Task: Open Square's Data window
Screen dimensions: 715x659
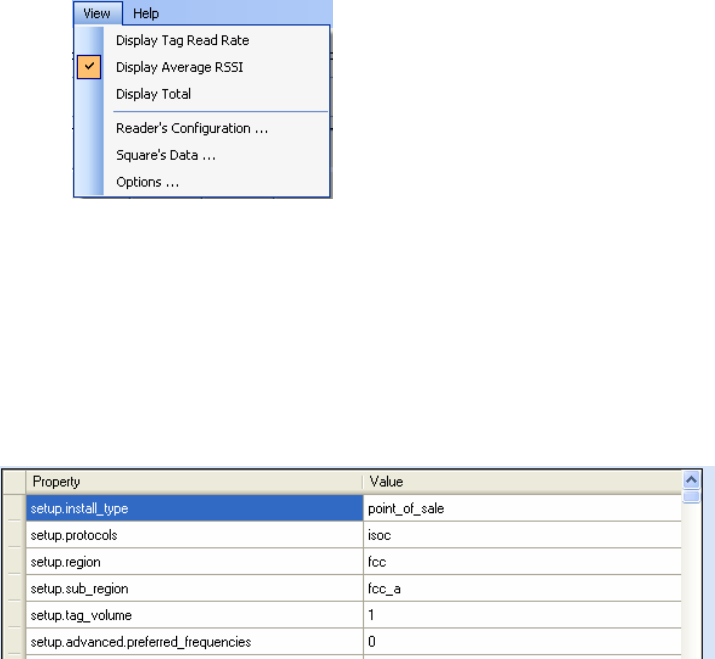Action: click(x=202, y=155)
